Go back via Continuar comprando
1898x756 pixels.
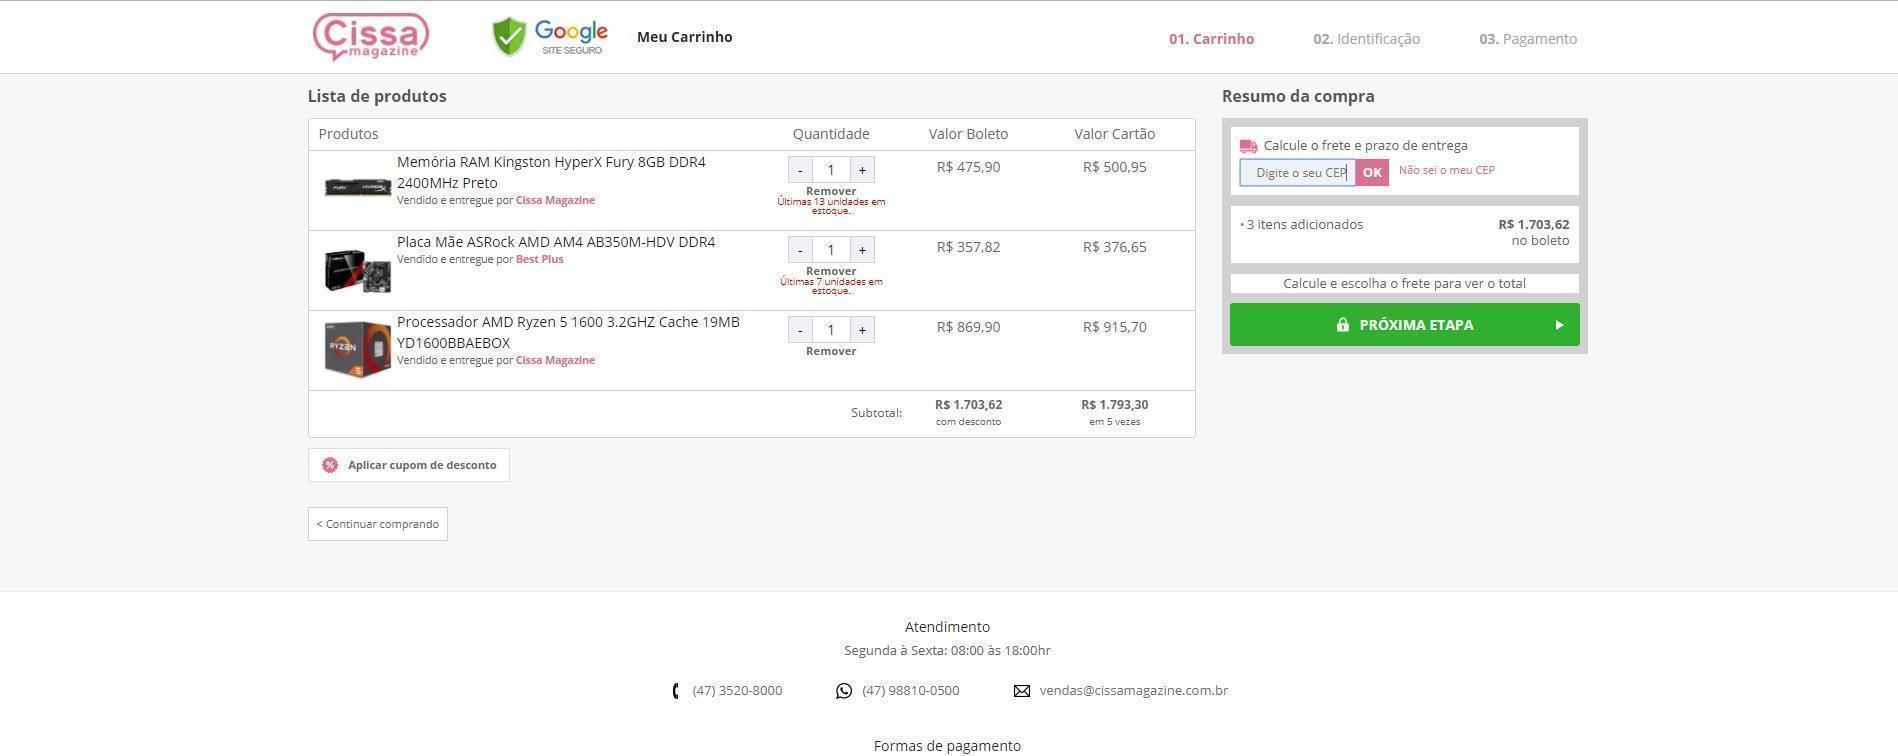click(378, 524)
